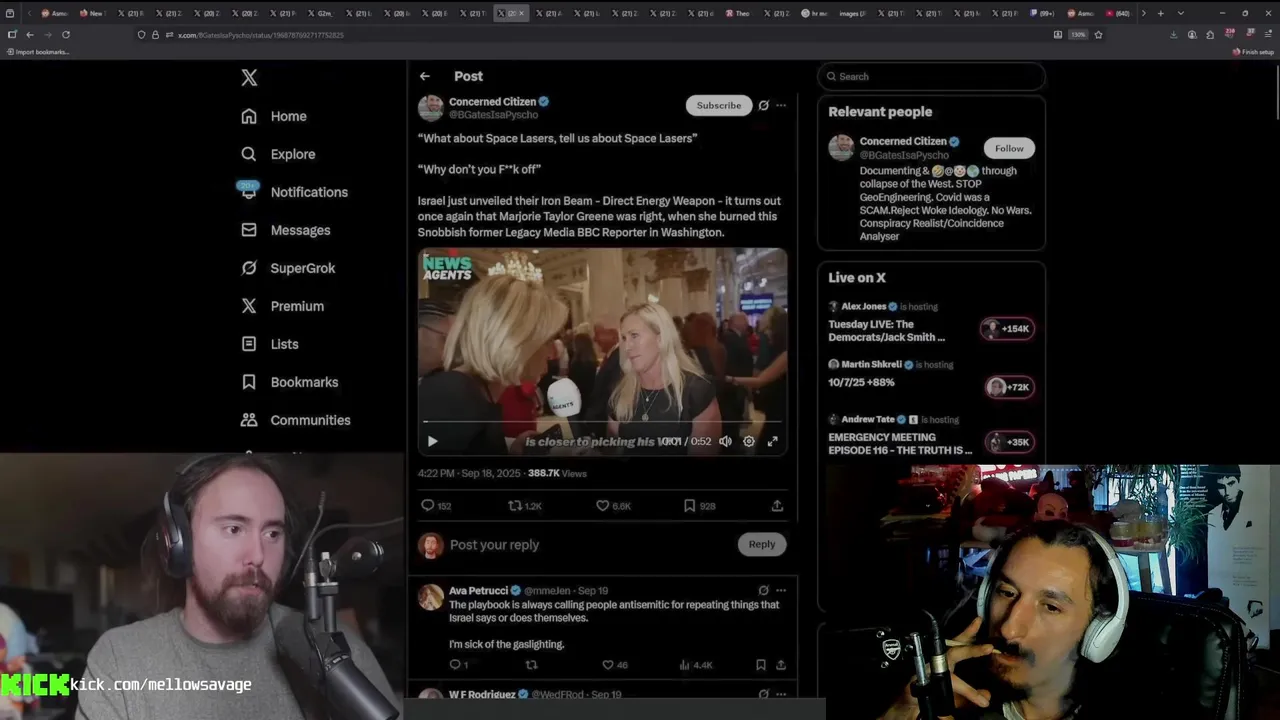Like the post with 6.6K likes

point(613,506)
